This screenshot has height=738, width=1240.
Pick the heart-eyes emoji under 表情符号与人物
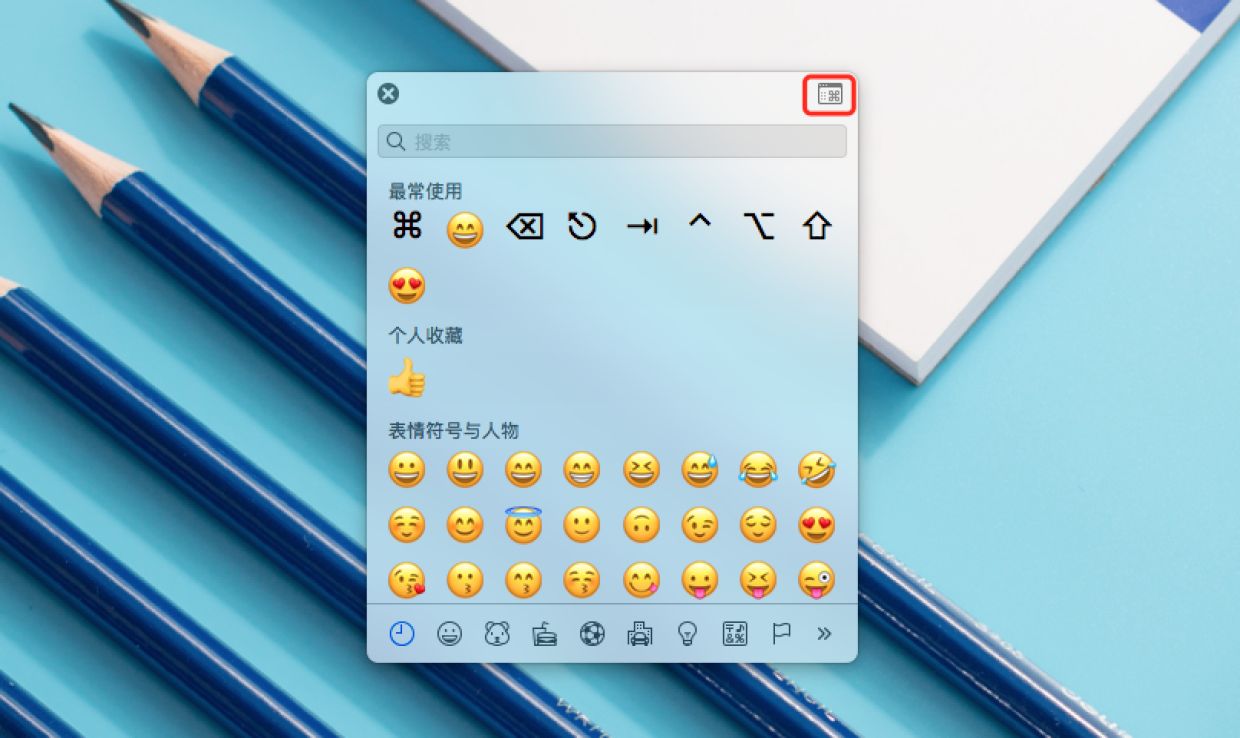pyautogui.click(x=817, y=525)
